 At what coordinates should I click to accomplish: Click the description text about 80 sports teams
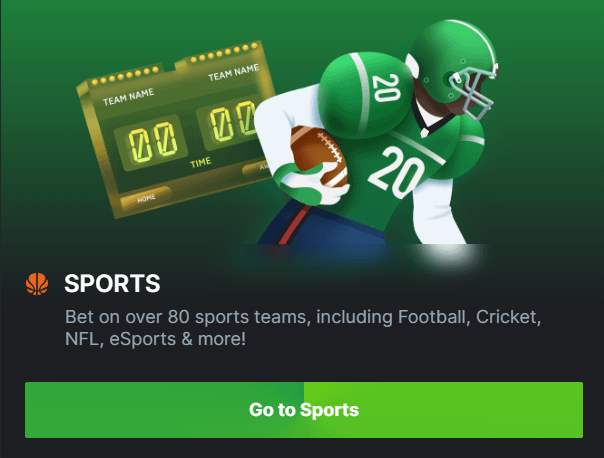pyautogui.click(x=303, y=328)
